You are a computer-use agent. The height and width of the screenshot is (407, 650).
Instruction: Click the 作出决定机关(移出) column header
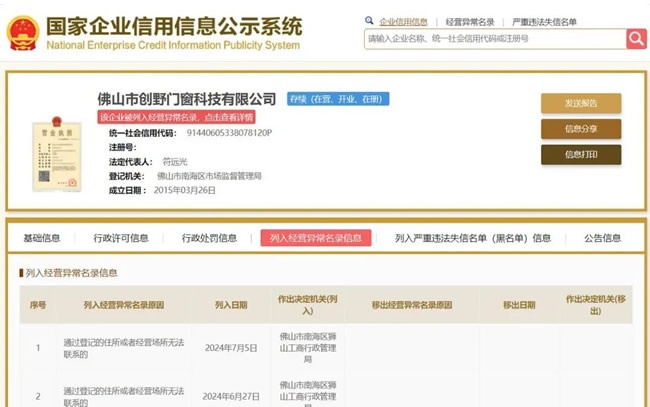click(x=596, y=305)
